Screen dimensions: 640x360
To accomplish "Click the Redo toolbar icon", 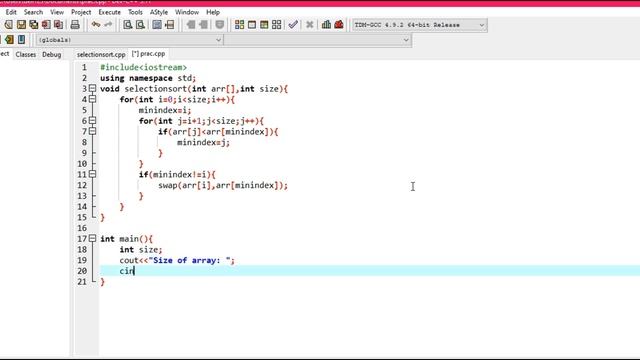I will pyautogui.click(x=108, y=25).
